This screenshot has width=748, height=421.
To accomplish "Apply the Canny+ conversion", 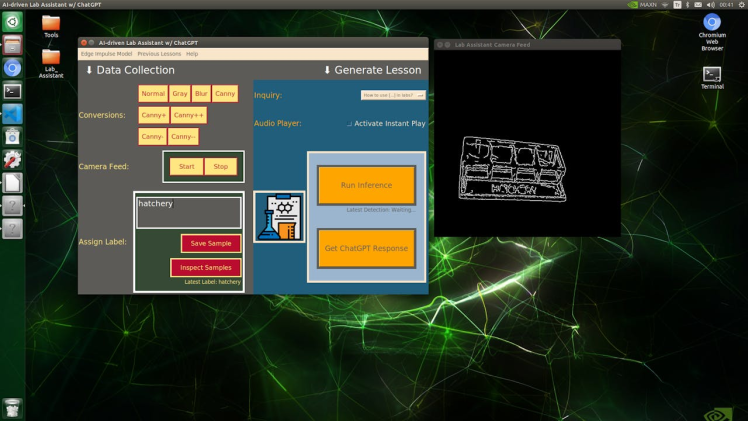I will coord(154,115).
